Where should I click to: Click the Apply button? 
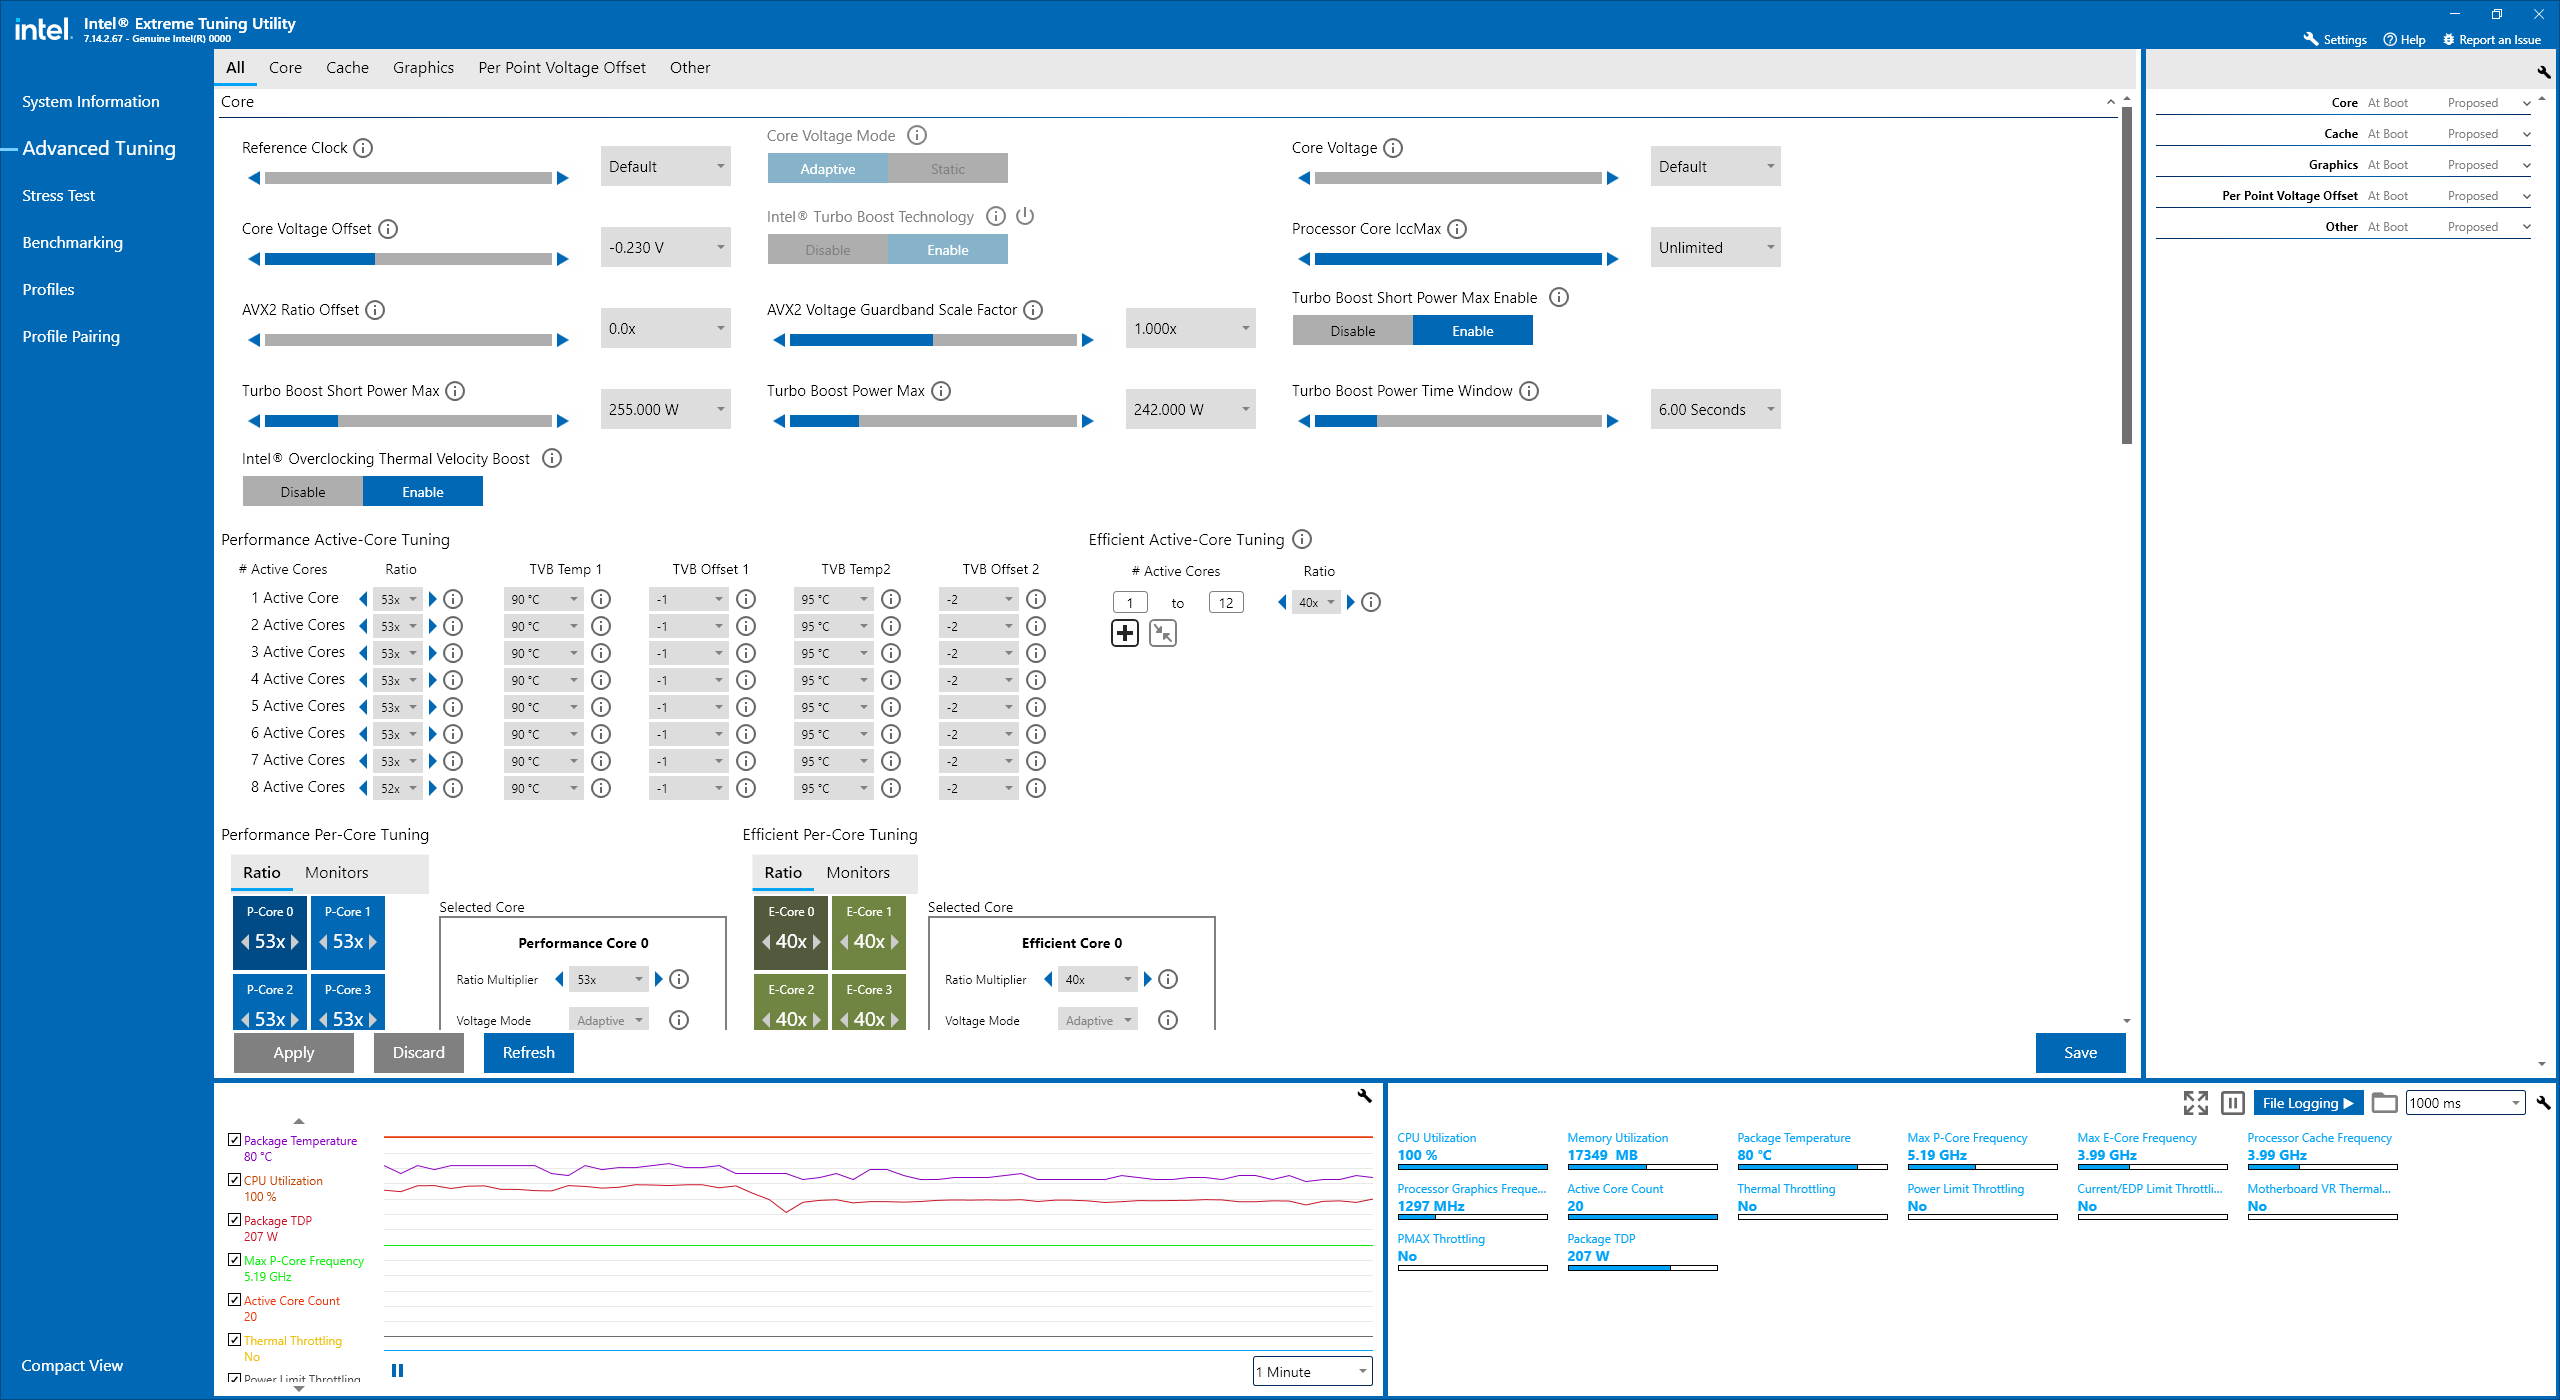pyautogui.click(x=293, y=1053)
